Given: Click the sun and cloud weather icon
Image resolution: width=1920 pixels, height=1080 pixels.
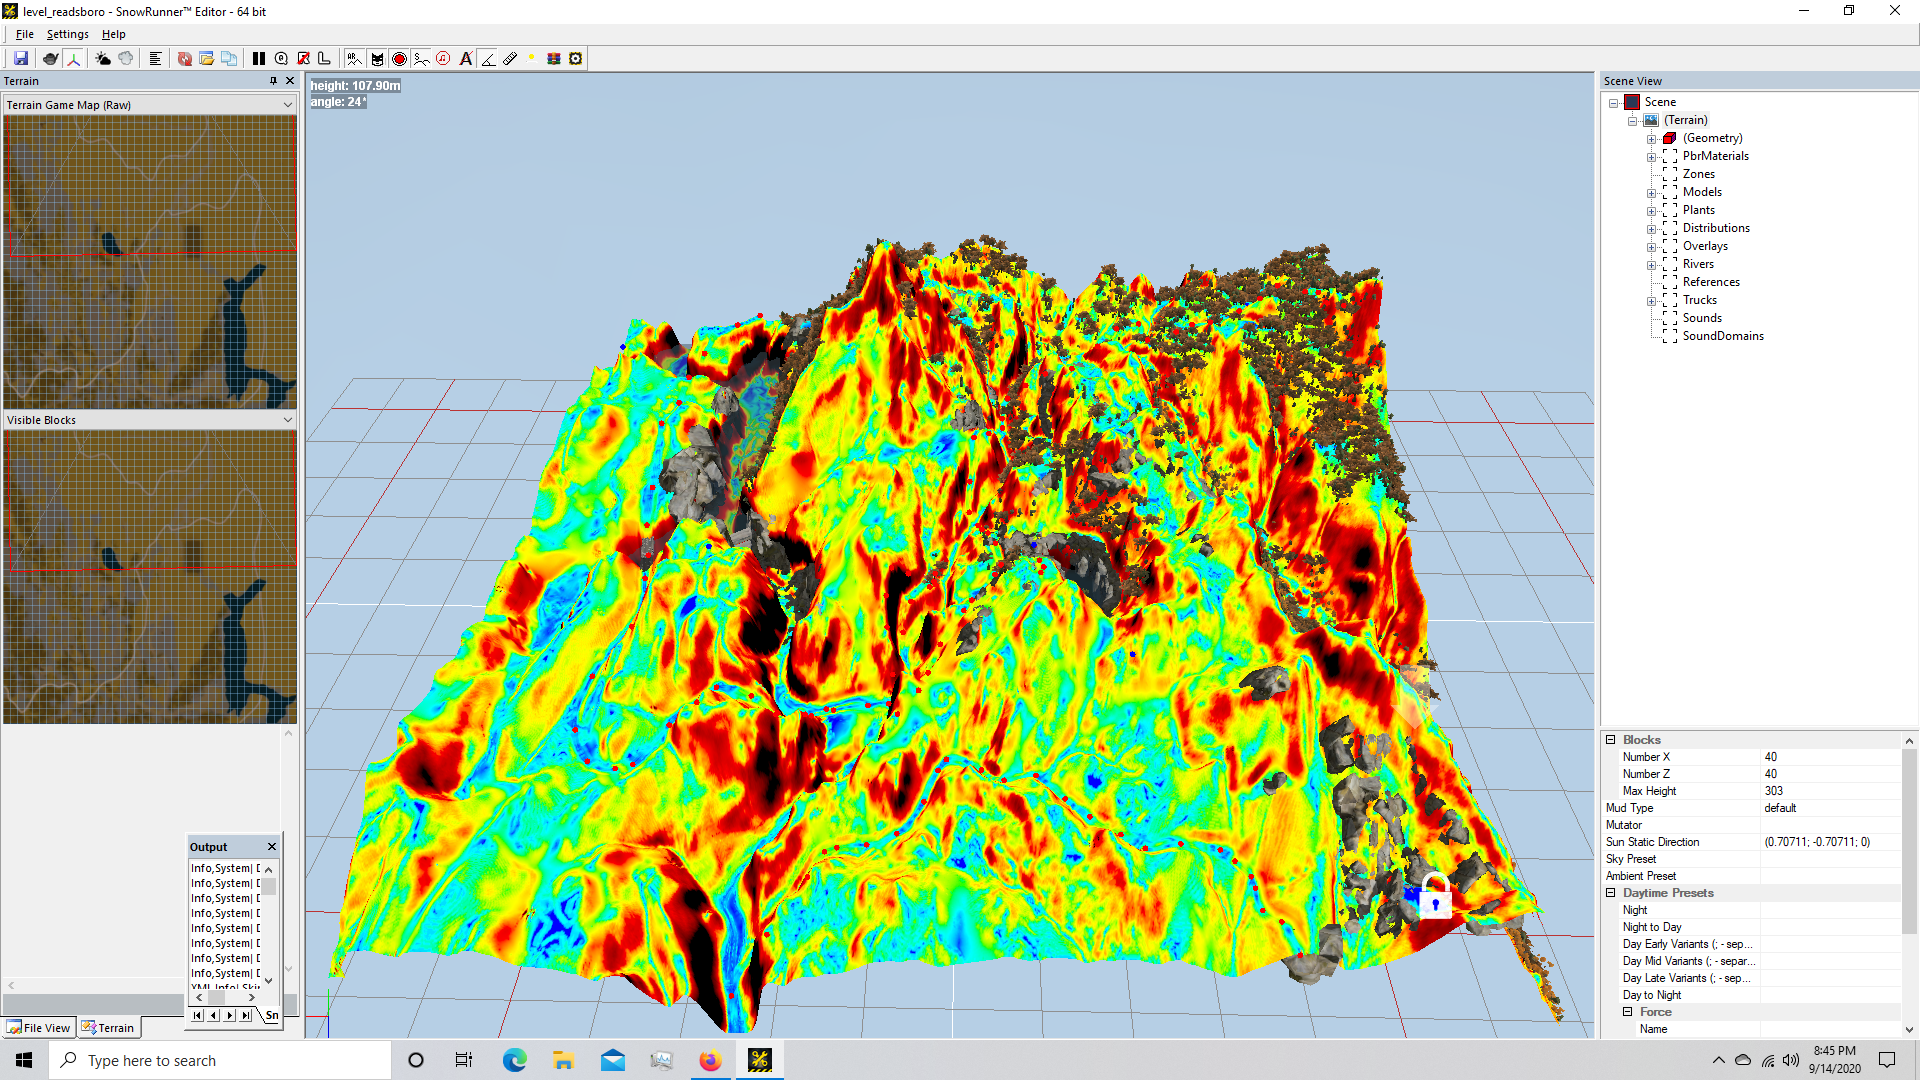Looking at the screenshot, I should coord(103,59).
